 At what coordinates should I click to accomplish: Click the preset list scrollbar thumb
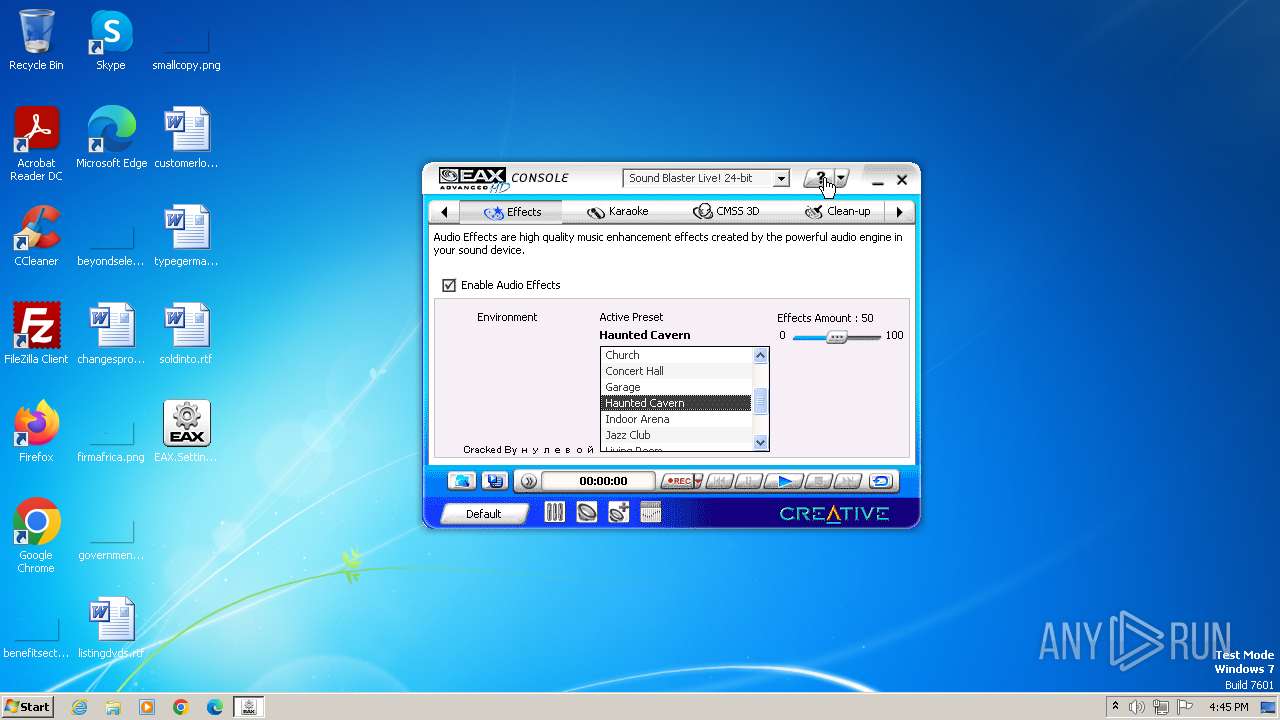[760, 401]
